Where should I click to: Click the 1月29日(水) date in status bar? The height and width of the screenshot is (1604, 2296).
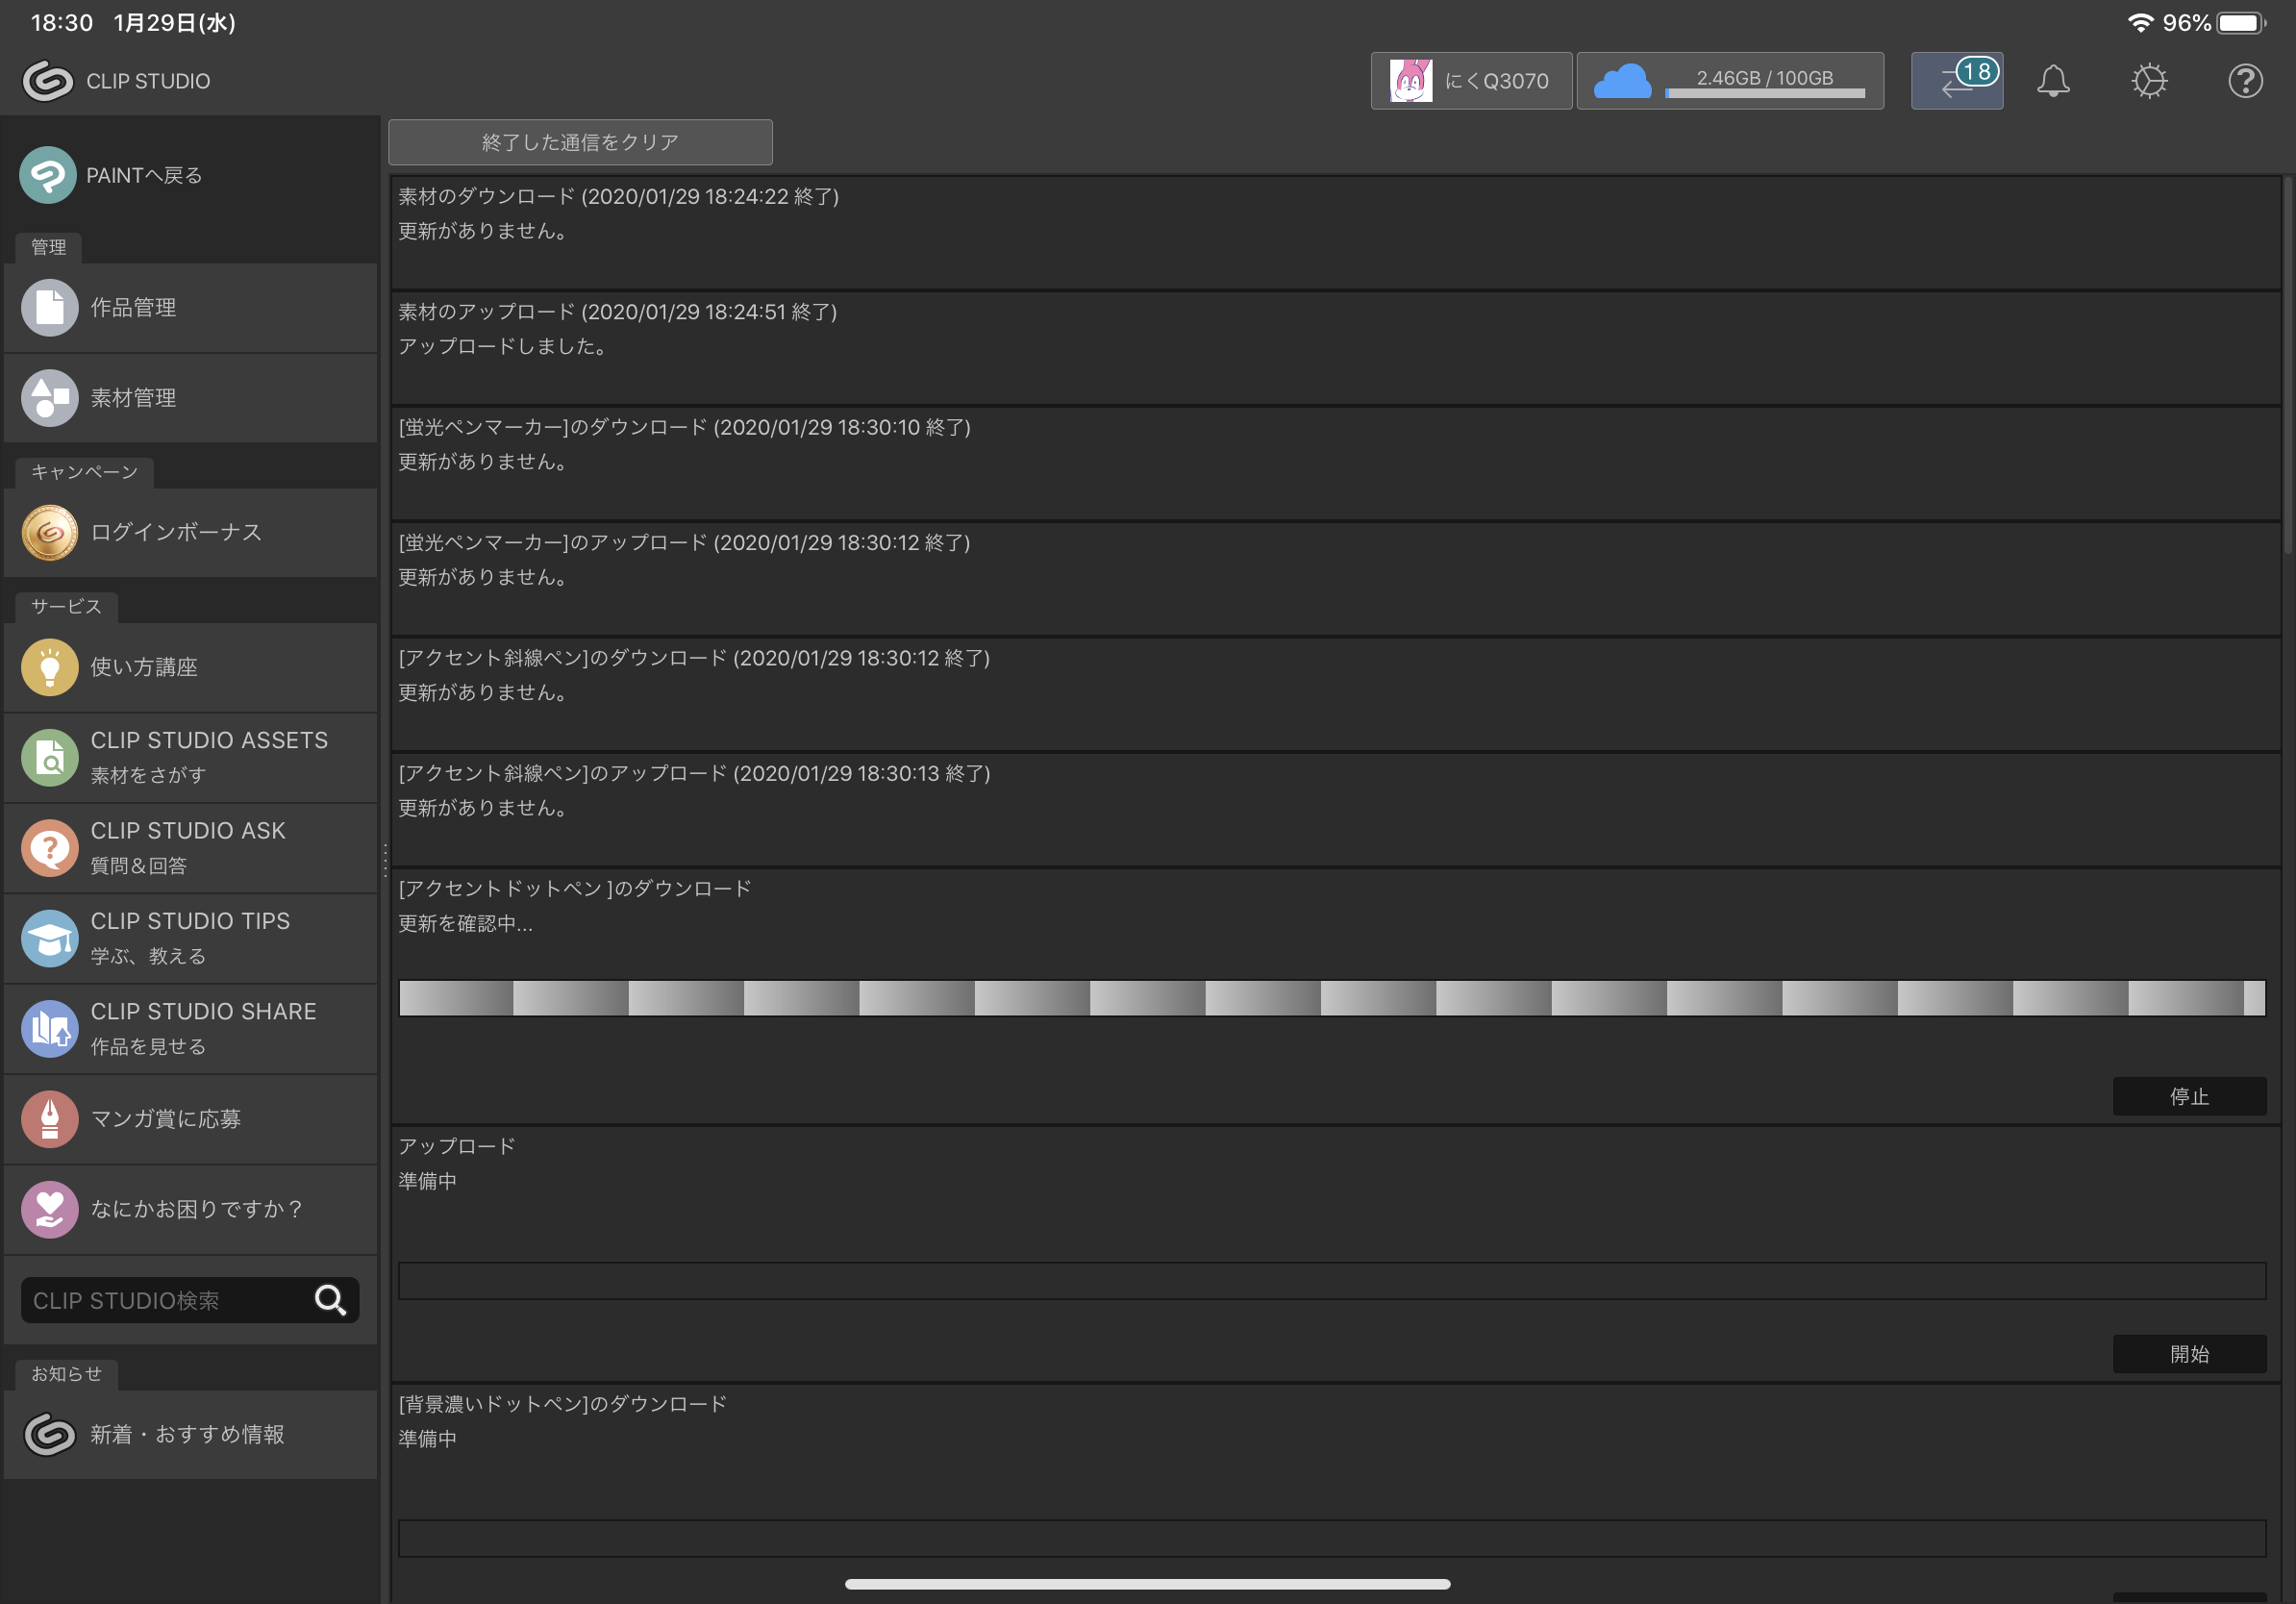point(175,23)
